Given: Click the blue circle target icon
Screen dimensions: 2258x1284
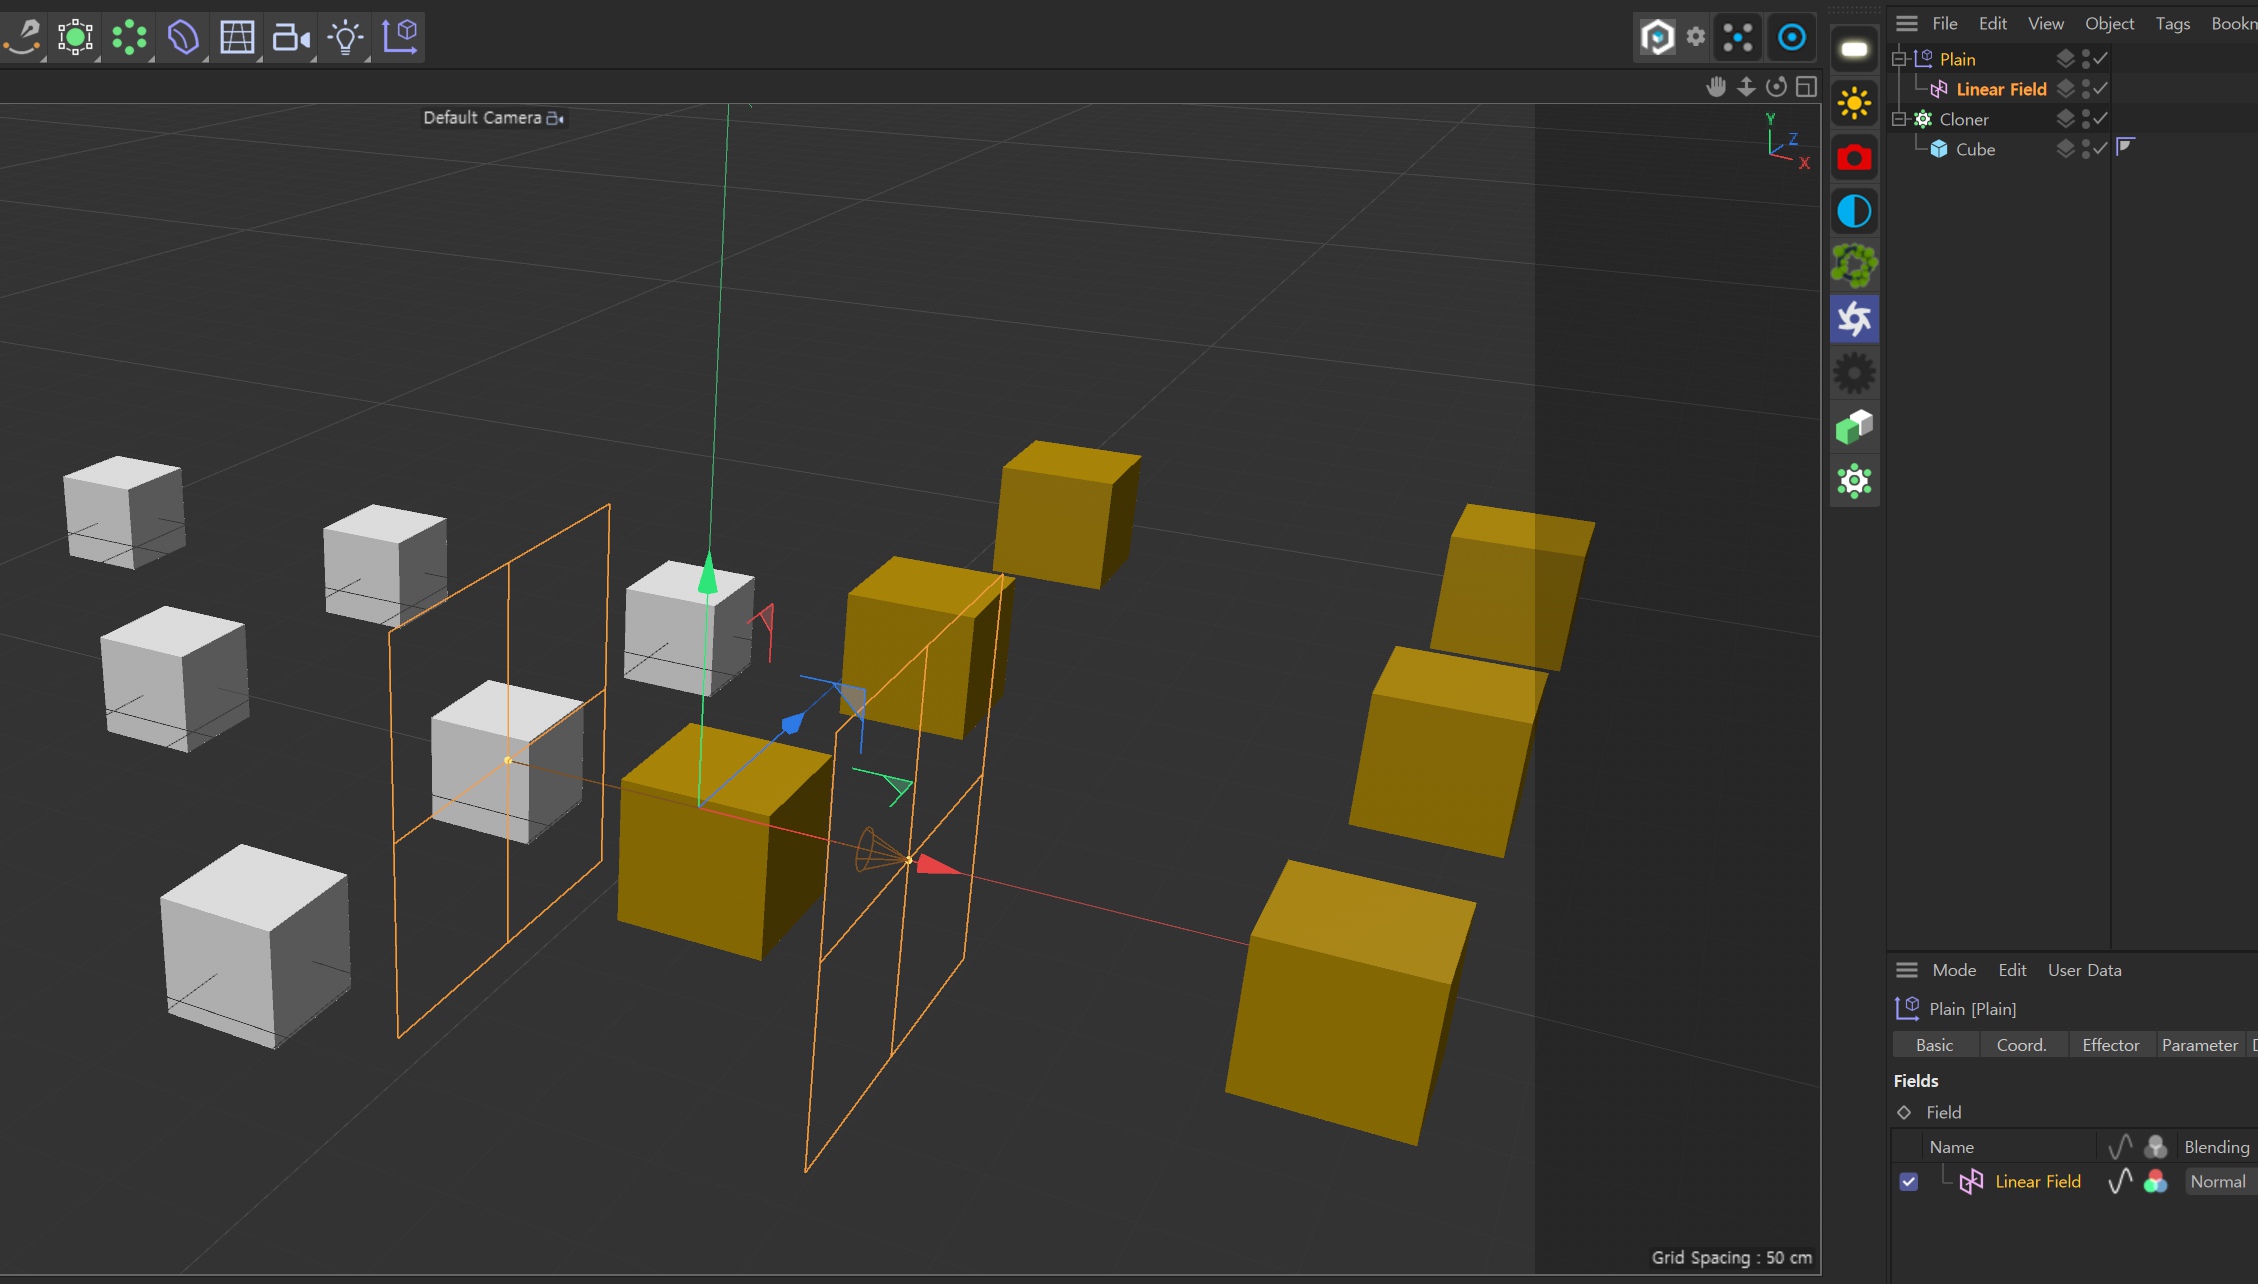Looking at the screenshot, I should point(1791,37).
